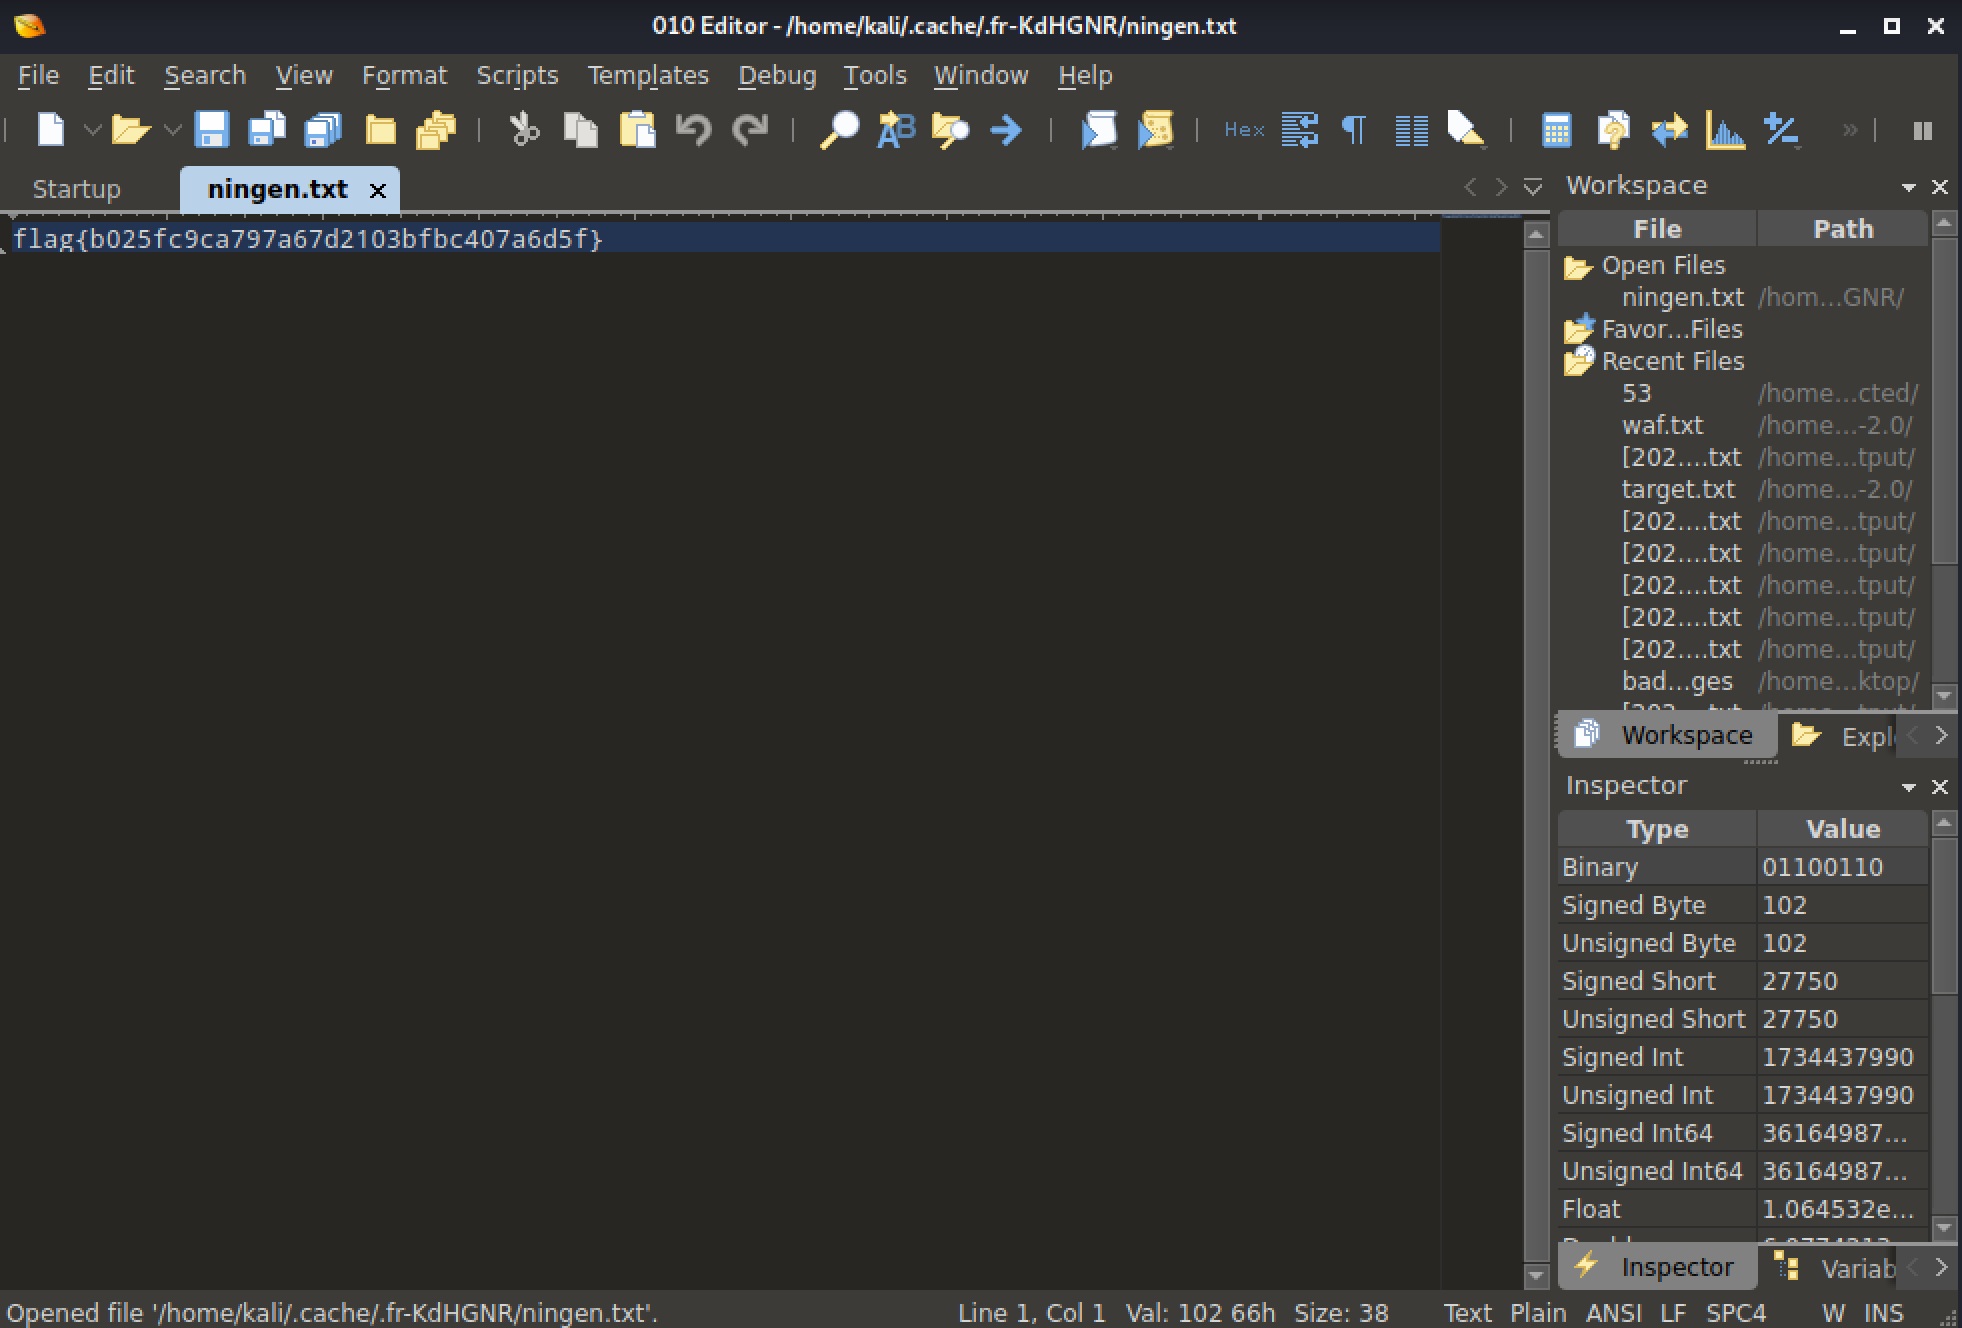
Task: Close the ningen.txt tab
Action: [x=378, y=190]
